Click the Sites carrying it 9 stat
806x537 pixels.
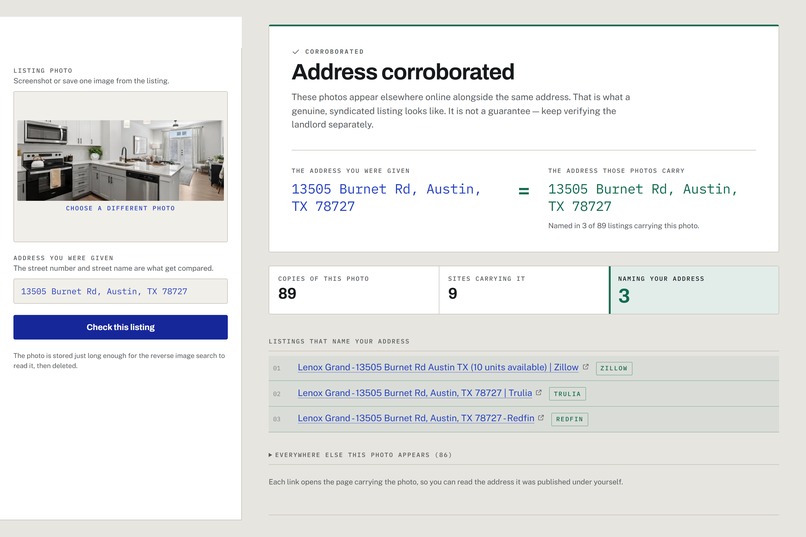coord(524,290)
